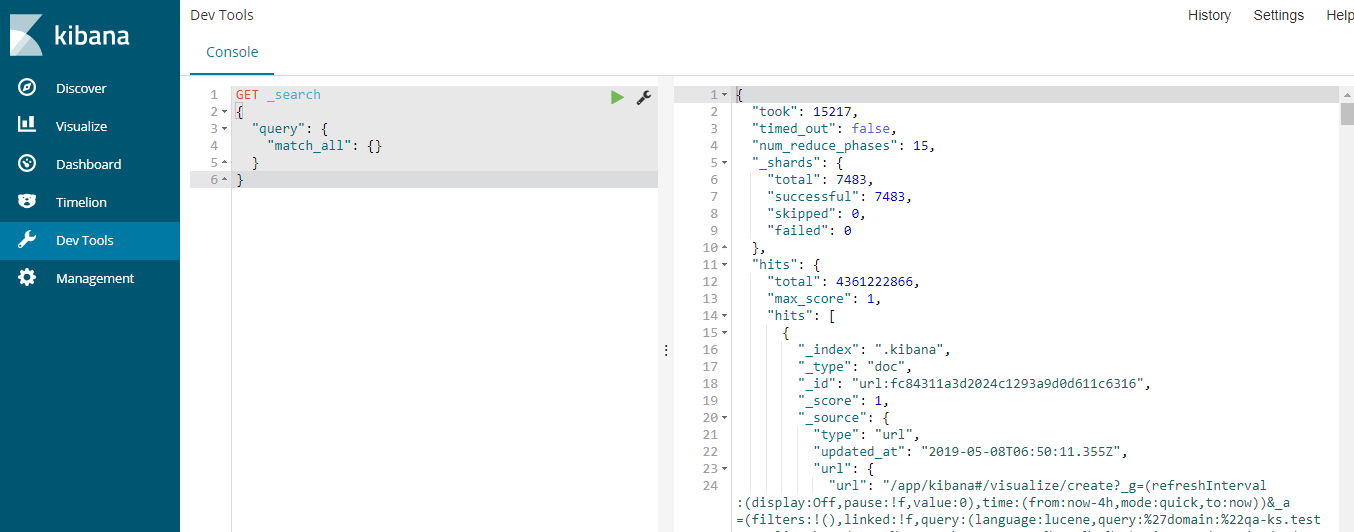1354x532 pixels.
Task: Open request options wrench icon
Action: 644,97
